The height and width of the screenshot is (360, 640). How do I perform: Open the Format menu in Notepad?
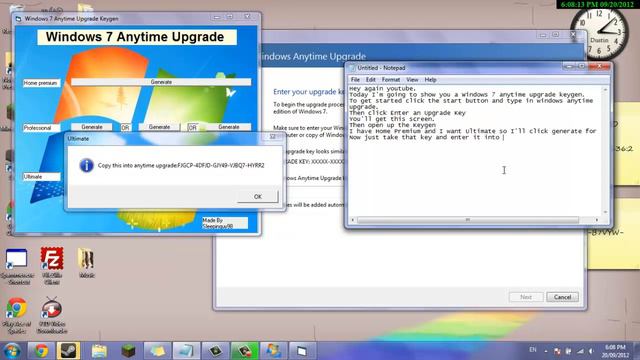[x=391, y=80]
